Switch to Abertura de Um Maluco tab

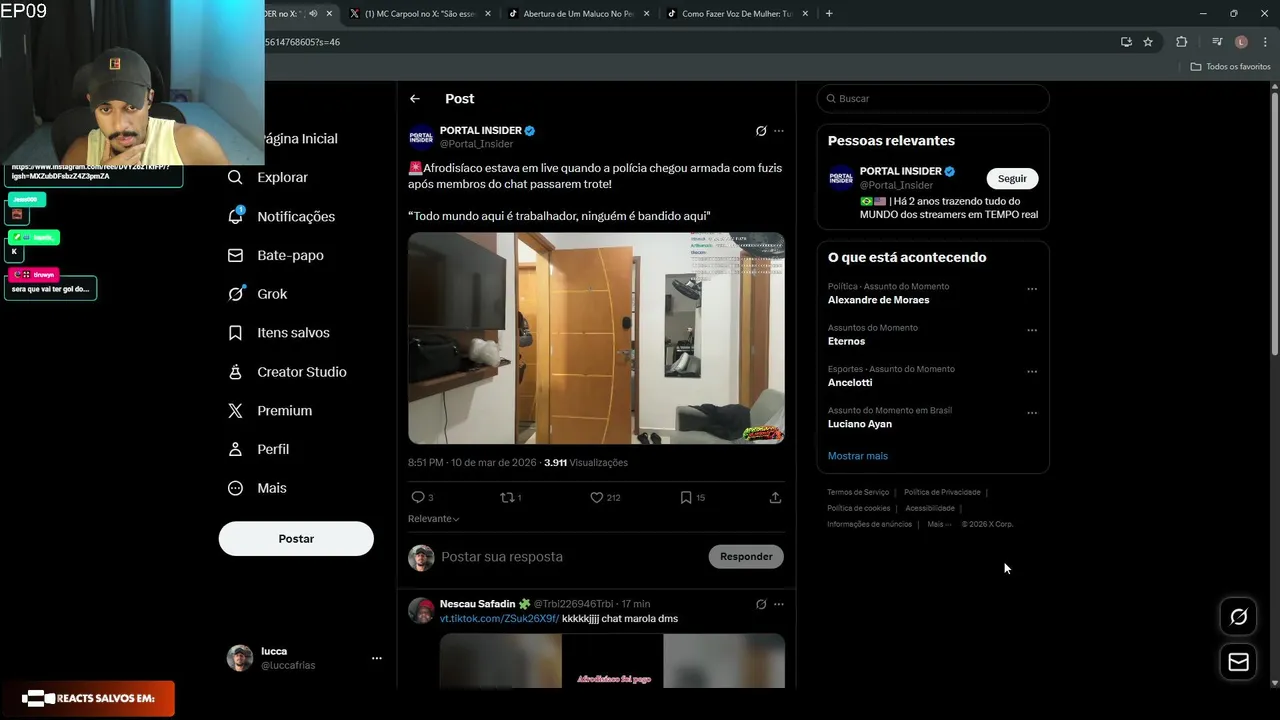point(579,14)
